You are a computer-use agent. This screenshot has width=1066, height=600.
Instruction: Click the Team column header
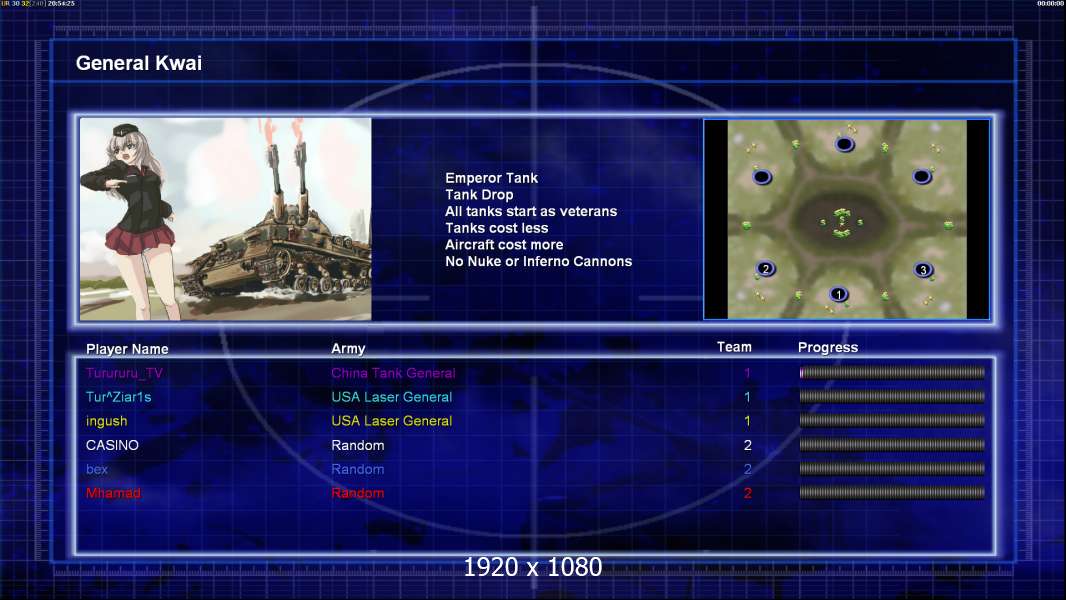(734, 347)
